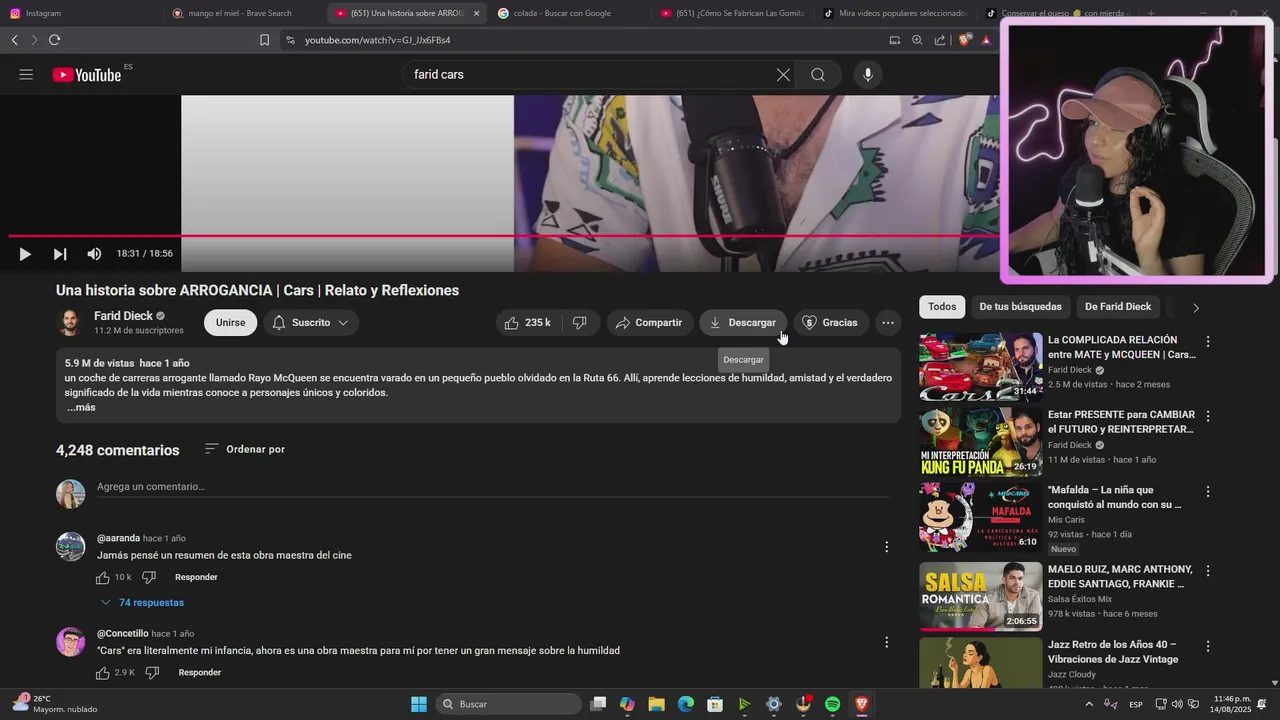Open options for Estar PRESENTE video

pos(1208,416)
